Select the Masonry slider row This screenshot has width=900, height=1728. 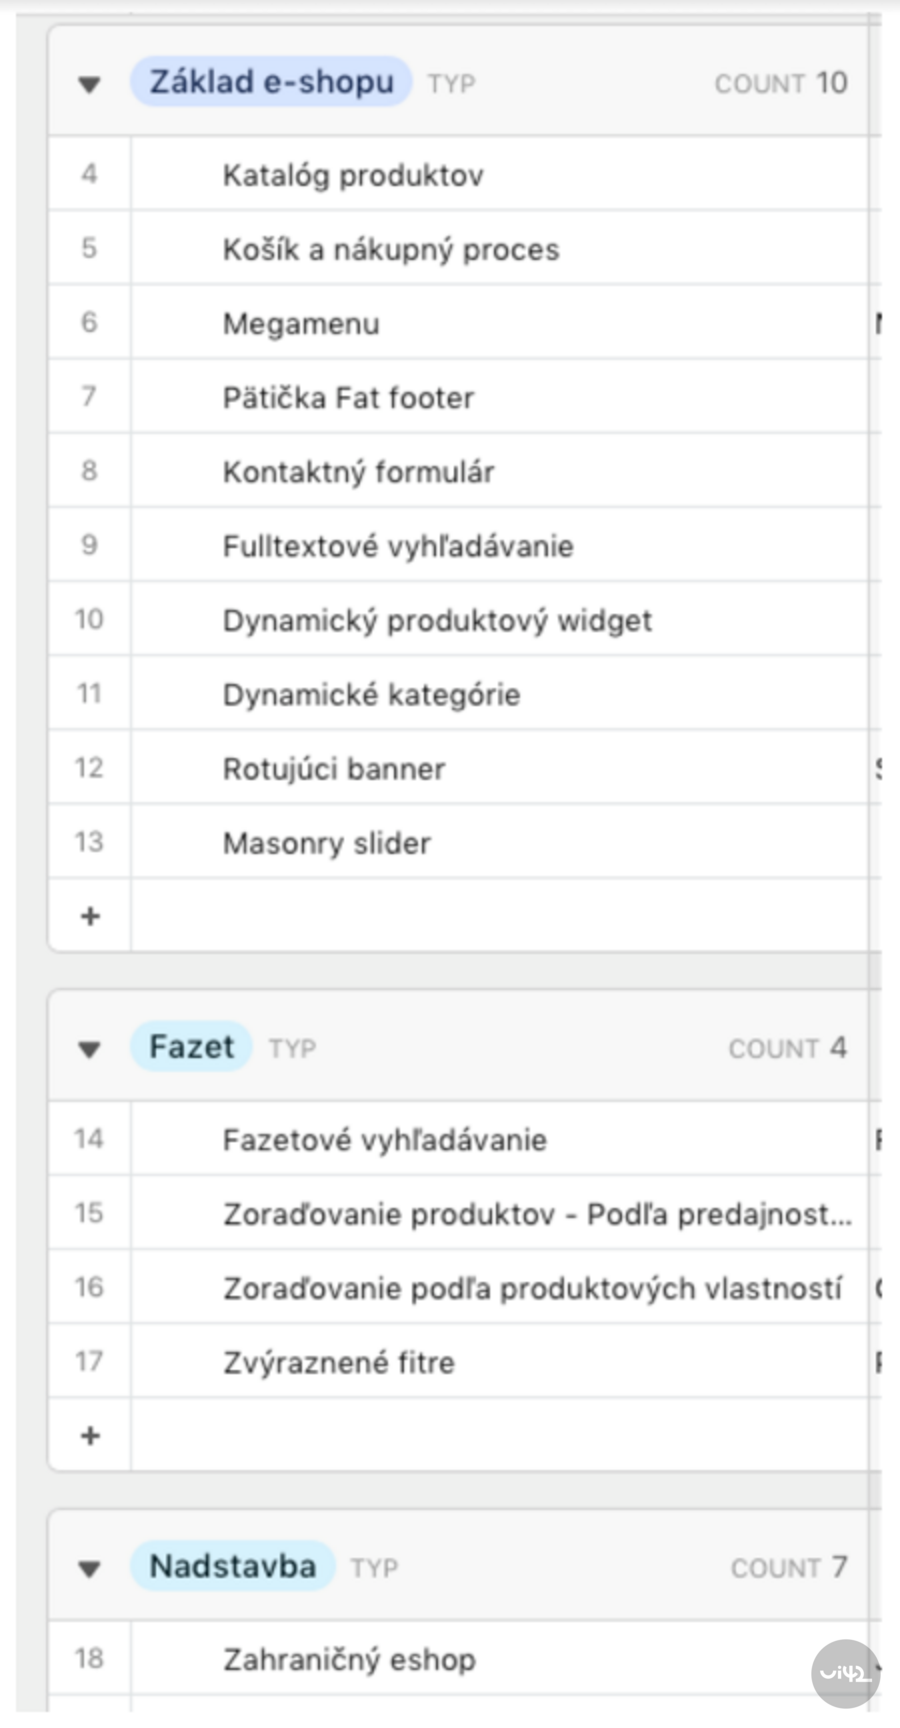[327, 842]
